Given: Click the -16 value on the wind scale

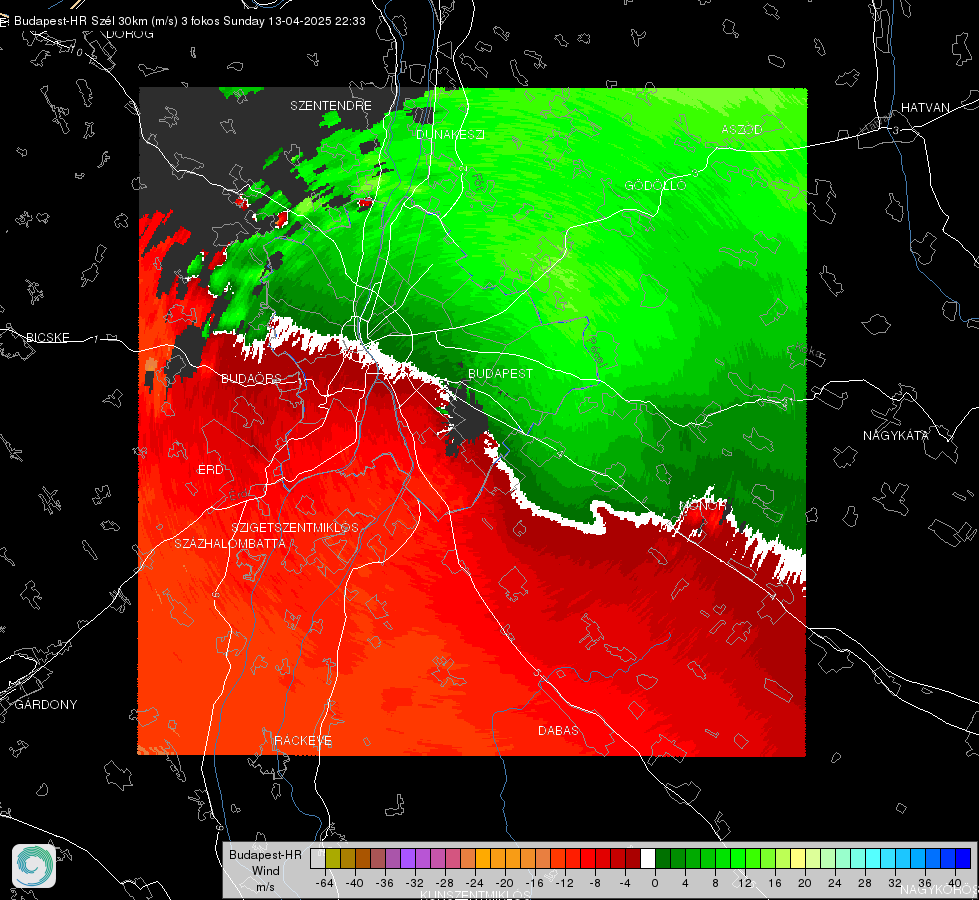Looking at the screenshot, I should click(x=534, y=883).
